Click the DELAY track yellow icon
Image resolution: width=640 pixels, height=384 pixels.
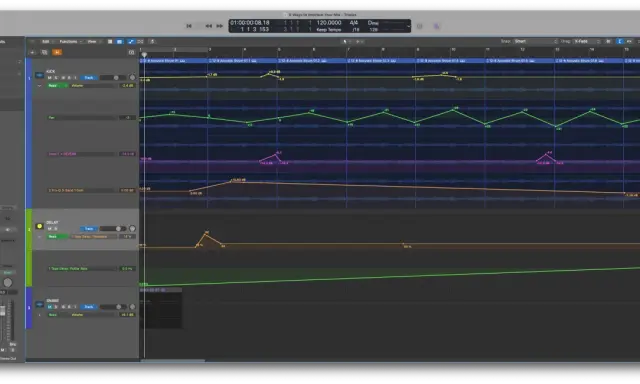(40, 226)
